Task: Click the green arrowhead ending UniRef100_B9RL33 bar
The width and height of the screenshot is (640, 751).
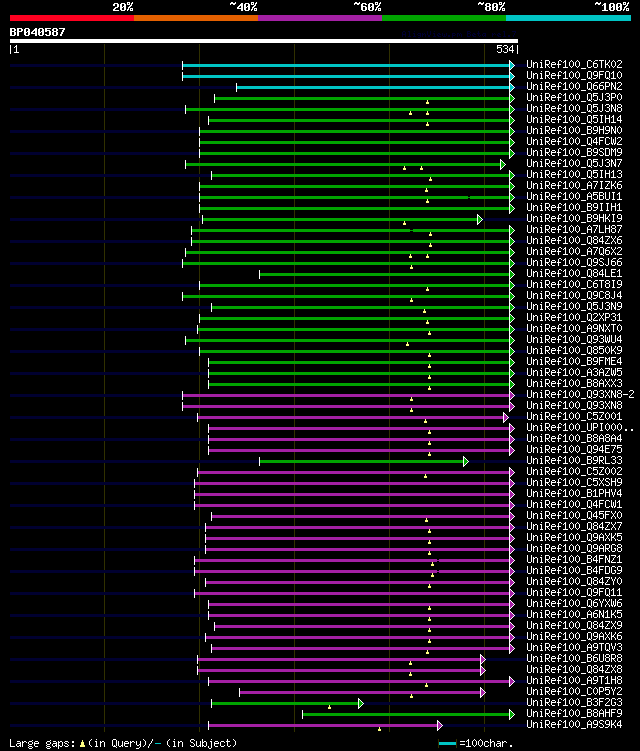Action: (466, 462)
